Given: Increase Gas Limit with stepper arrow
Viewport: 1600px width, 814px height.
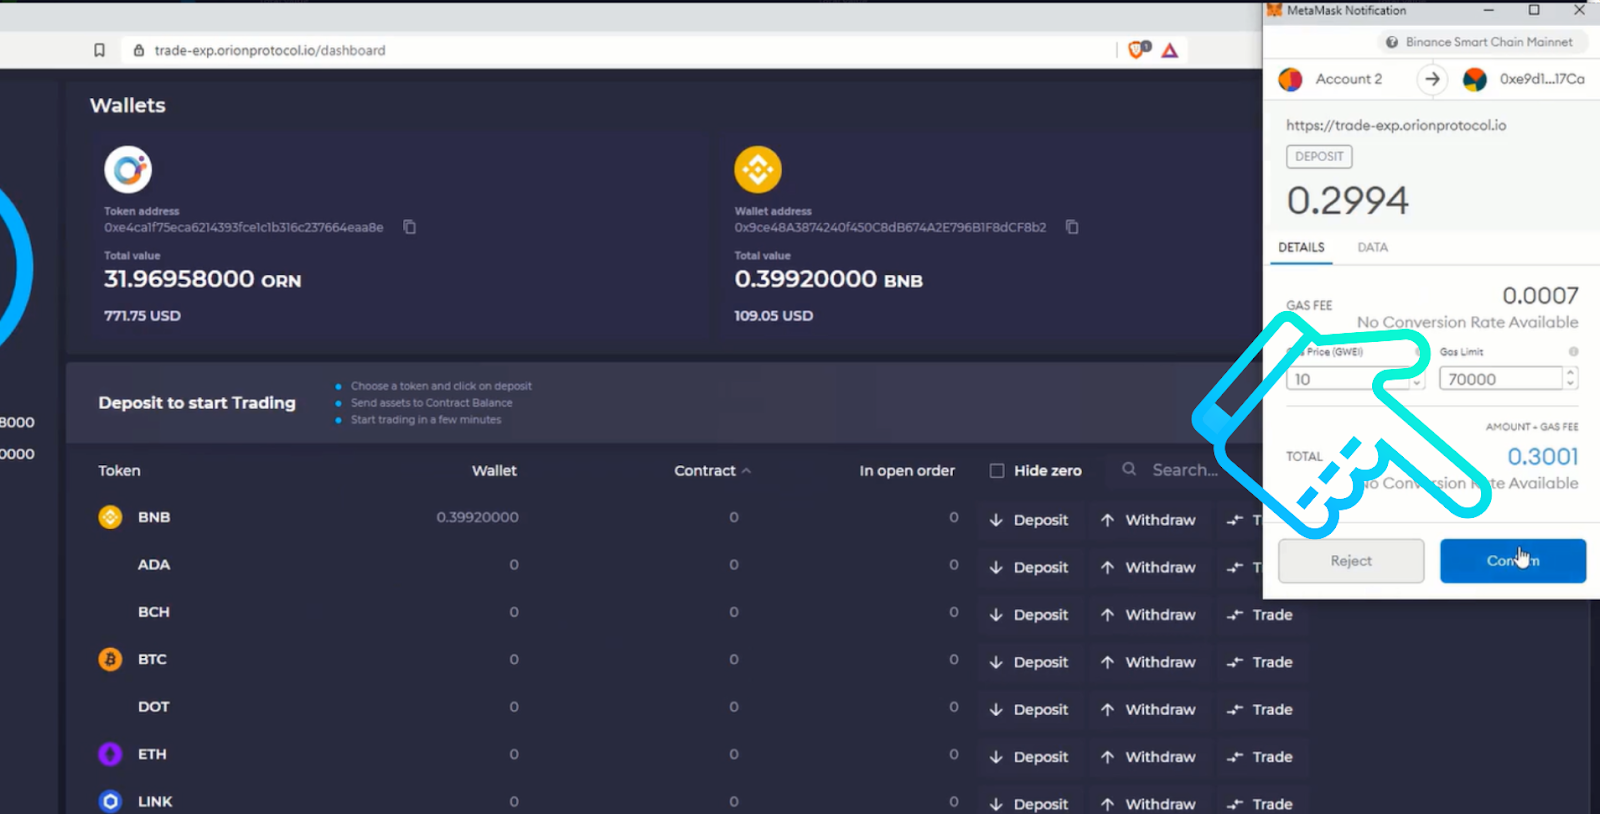Looking at the screenshot, I should 1570,372.
